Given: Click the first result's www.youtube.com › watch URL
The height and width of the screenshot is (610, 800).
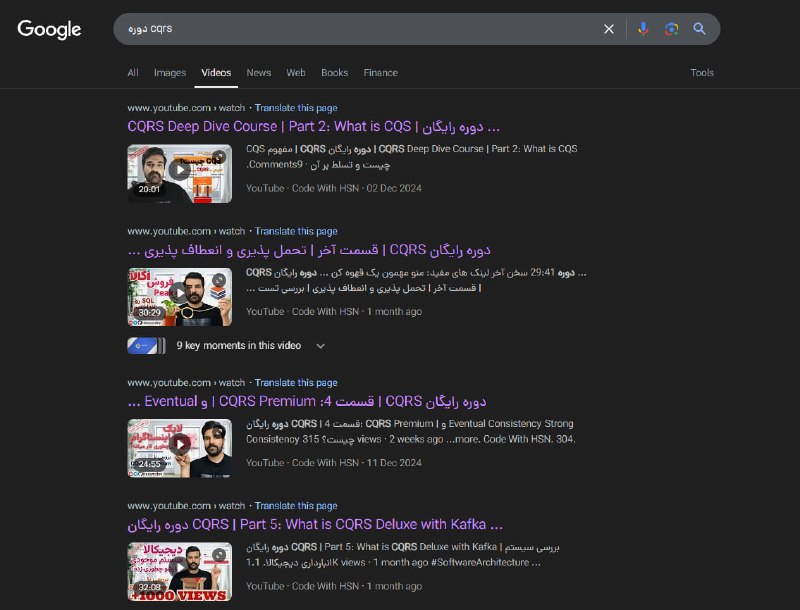Looking at the screenshot, I should tap(186, 108).
